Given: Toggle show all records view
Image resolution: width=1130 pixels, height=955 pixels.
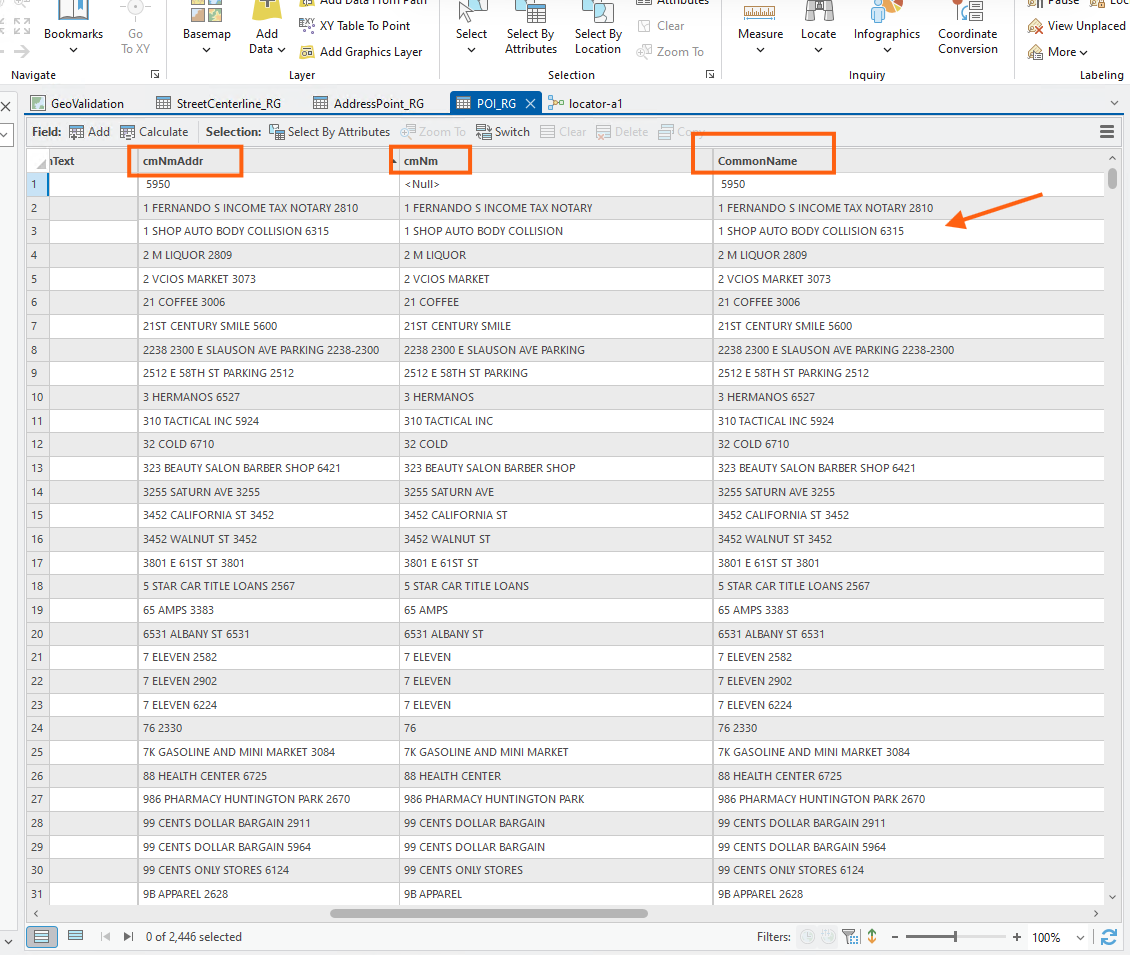Looking at the screenshot, I should (x=41, y=937).
